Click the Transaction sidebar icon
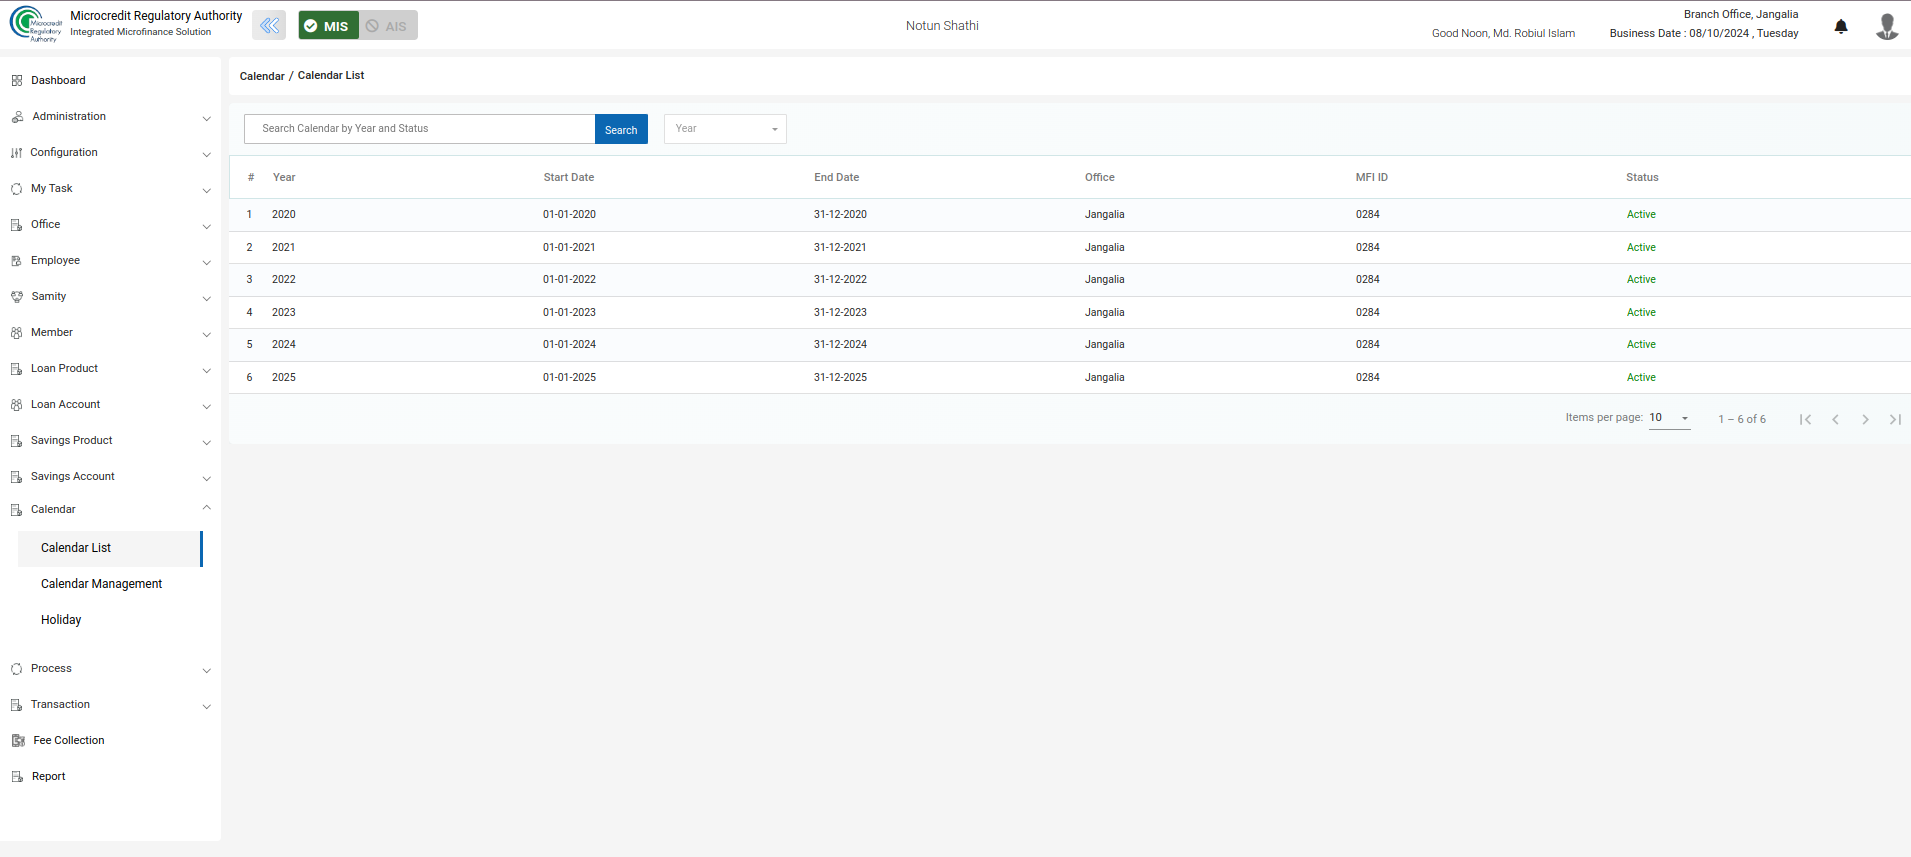Screen dimensions: 1911x857 (17, 704)
